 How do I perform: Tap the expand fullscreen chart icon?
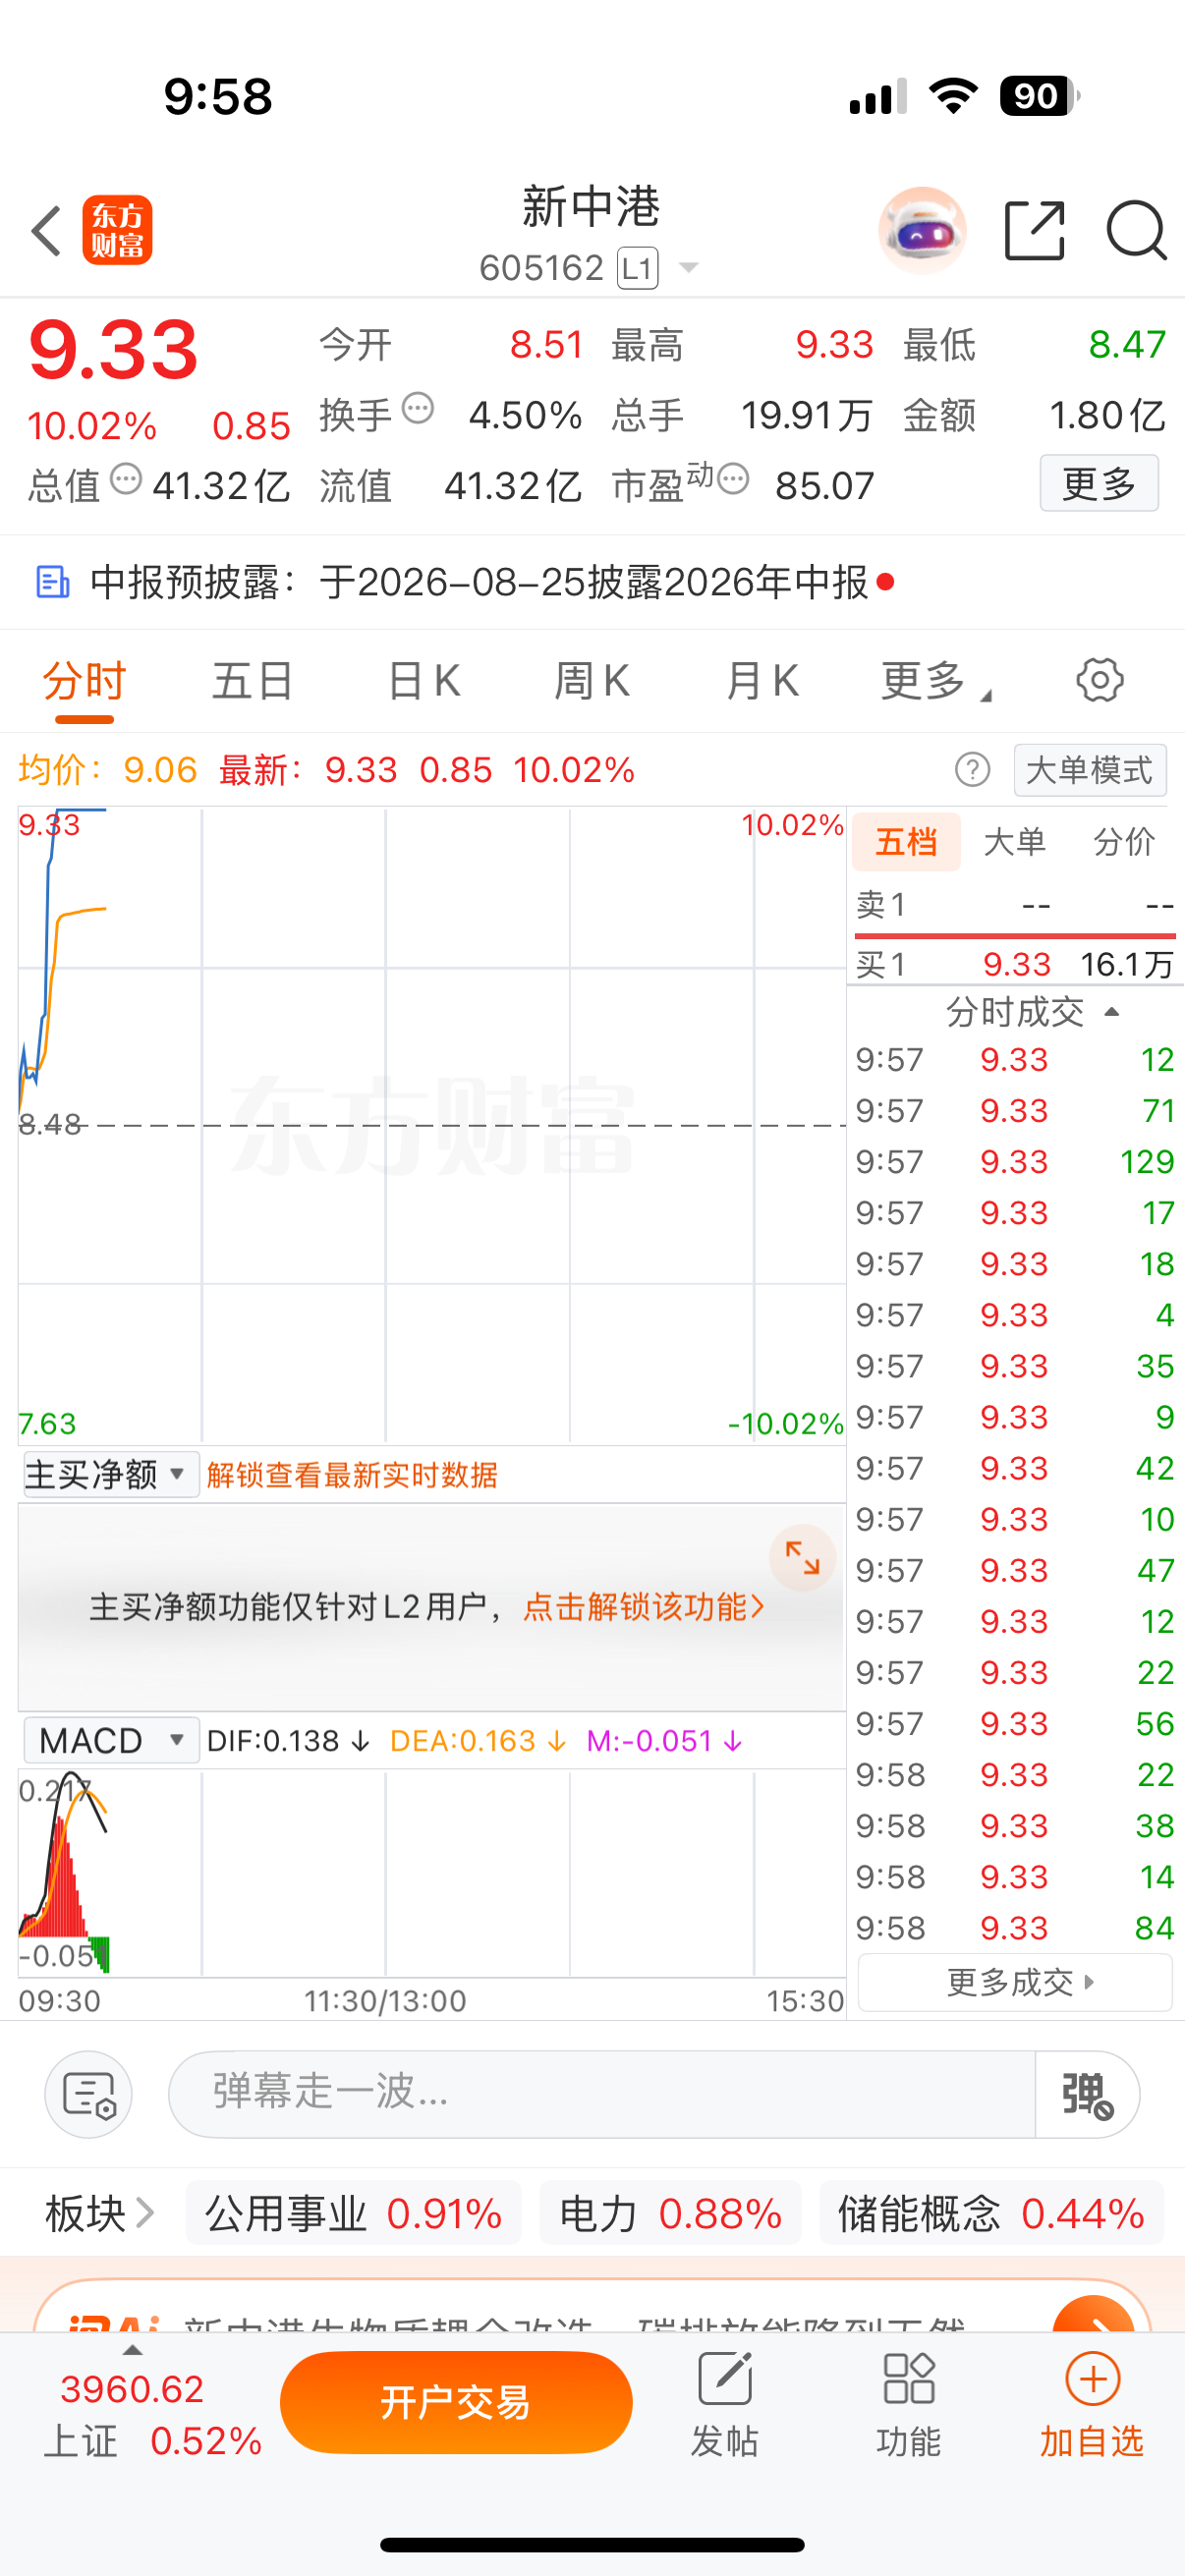[x=802, y=1558]
